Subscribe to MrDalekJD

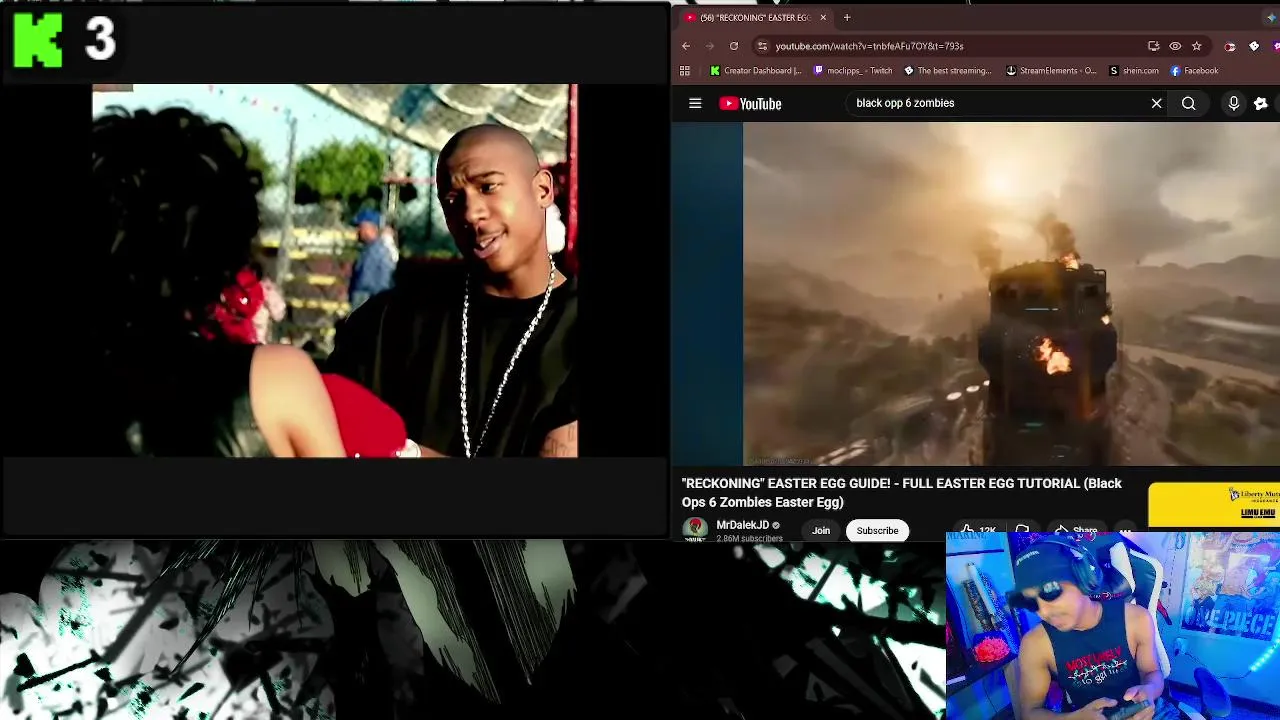point(877,531)
